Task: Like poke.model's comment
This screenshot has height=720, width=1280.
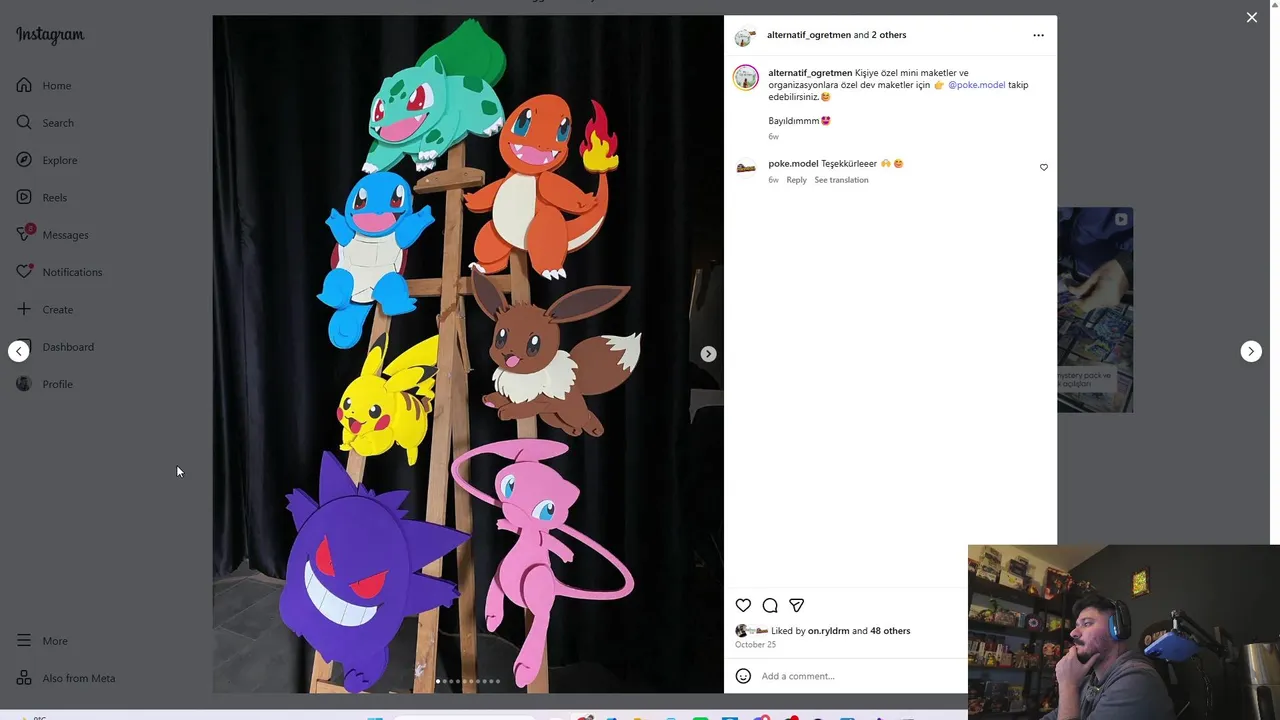Action: (x=1043, y=168)
